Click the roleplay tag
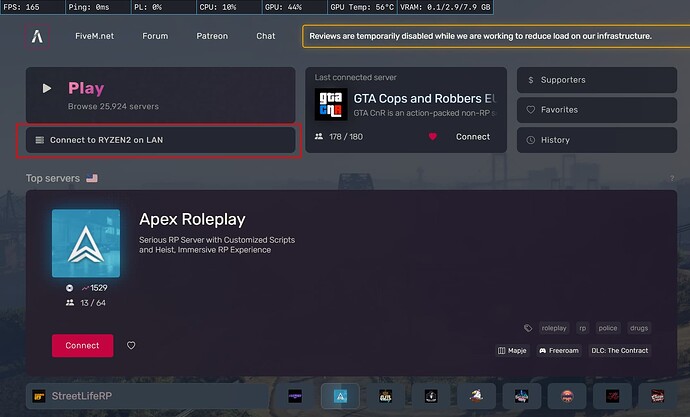The width and height of the screenshot is (690, 417). click(x=554, y=328)
